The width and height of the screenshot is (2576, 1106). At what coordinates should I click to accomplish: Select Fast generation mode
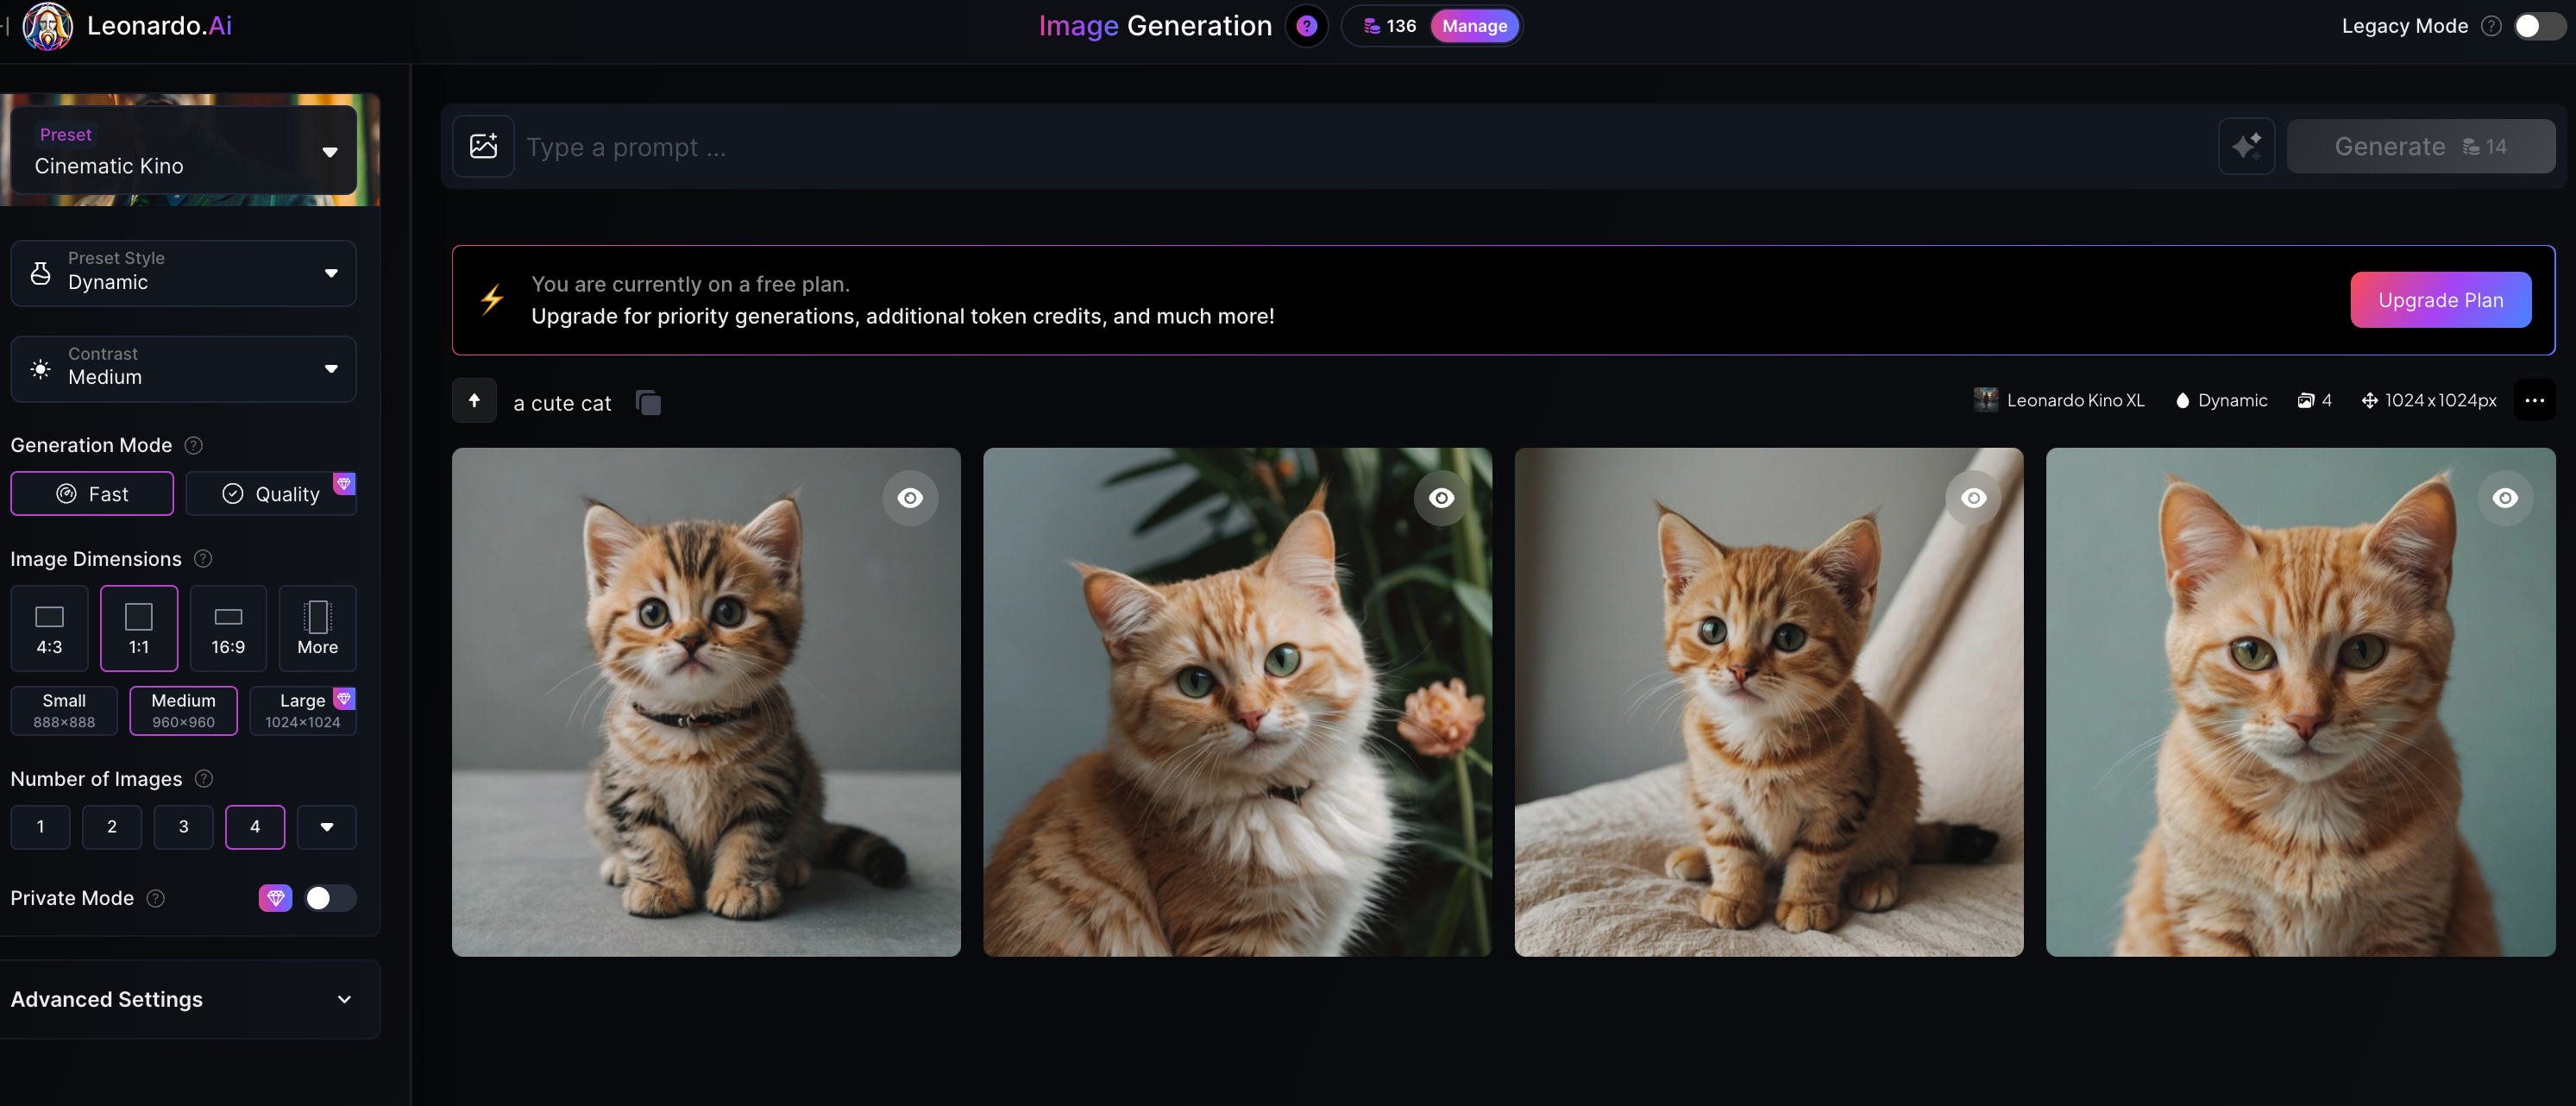click(x=92, y=493)
